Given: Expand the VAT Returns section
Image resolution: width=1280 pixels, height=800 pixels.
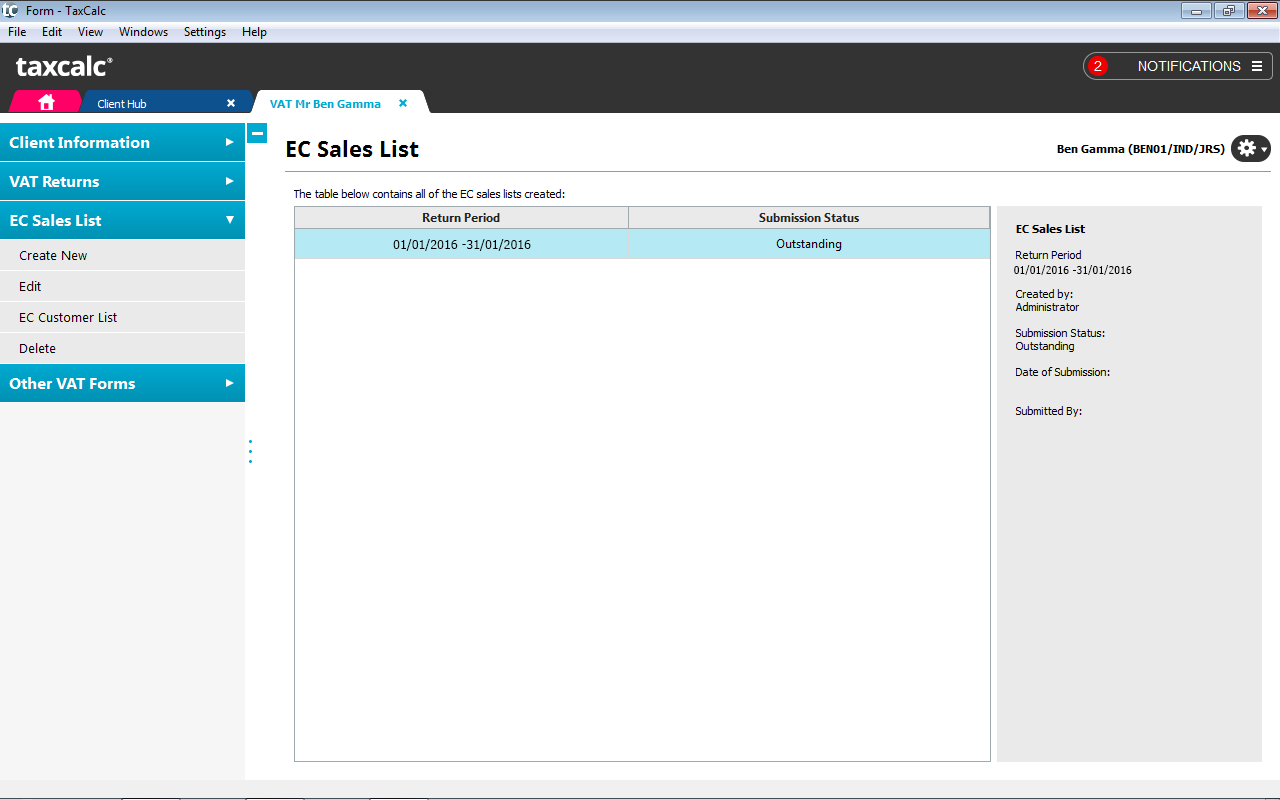Looking at the screenshot, I should coord(122,181).
